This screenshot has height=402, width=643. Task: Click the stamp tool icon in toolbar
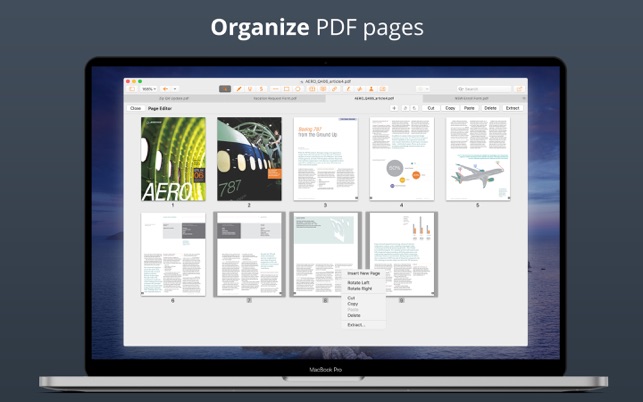coord(371,89)
